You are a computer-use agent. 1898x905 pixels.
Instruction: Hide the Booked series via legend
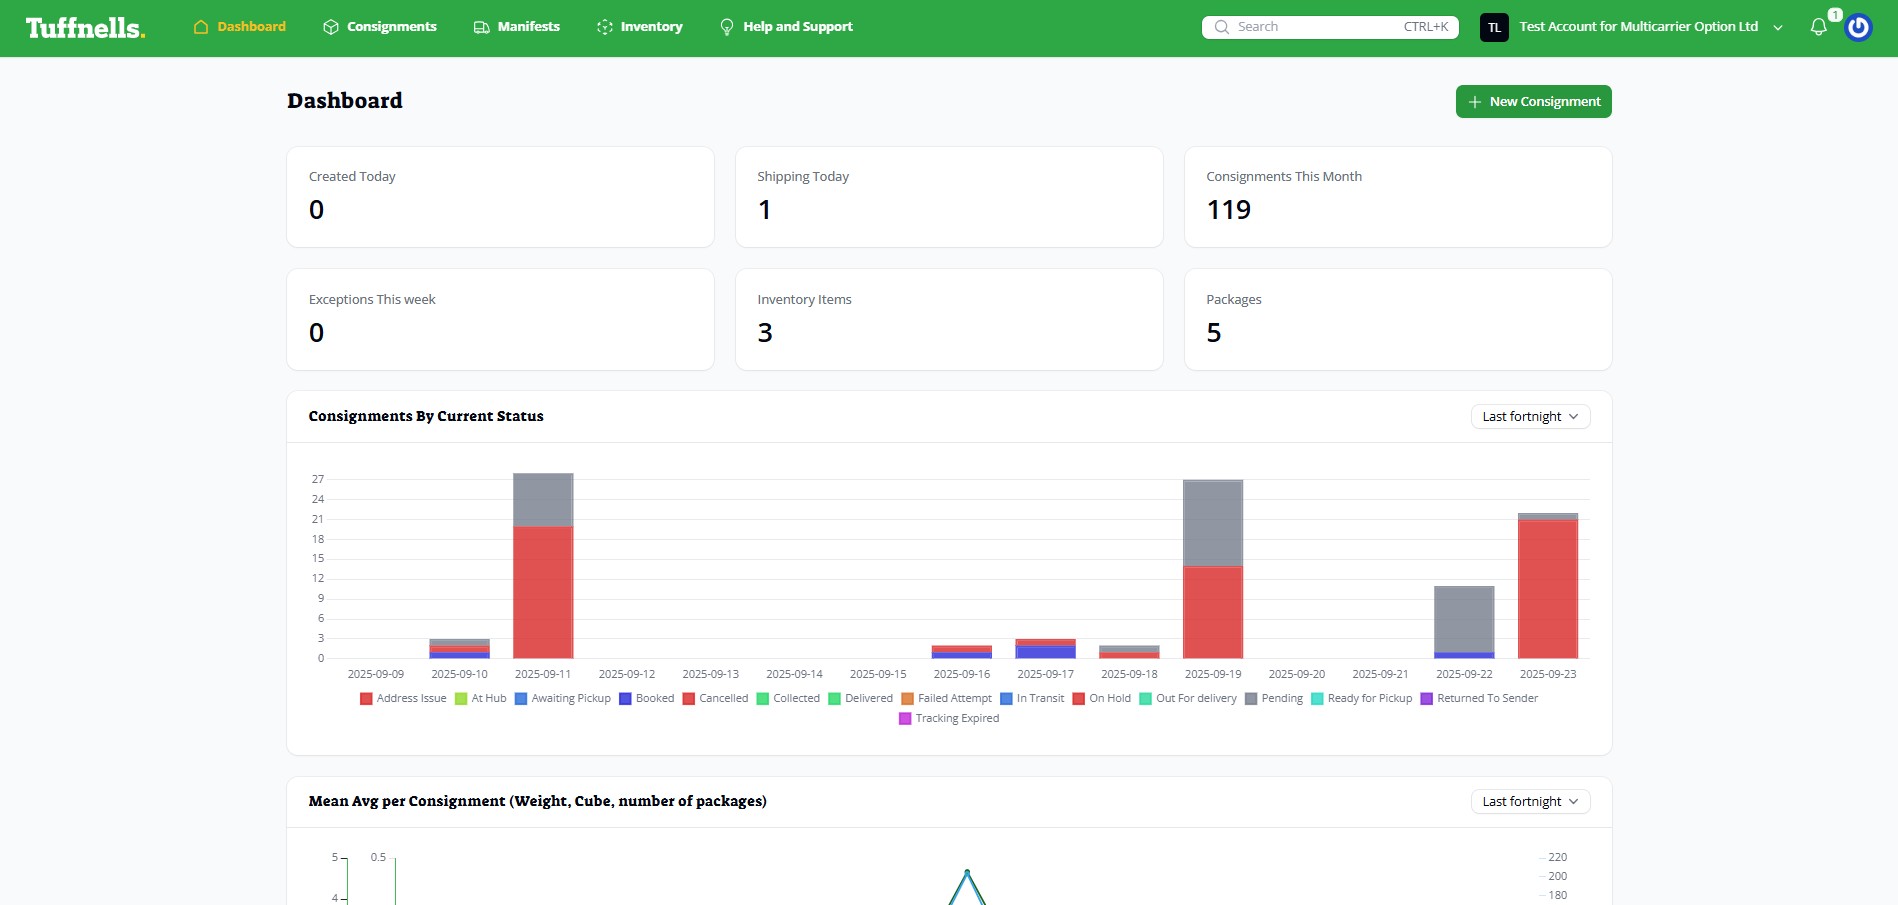tap(646, 698)
